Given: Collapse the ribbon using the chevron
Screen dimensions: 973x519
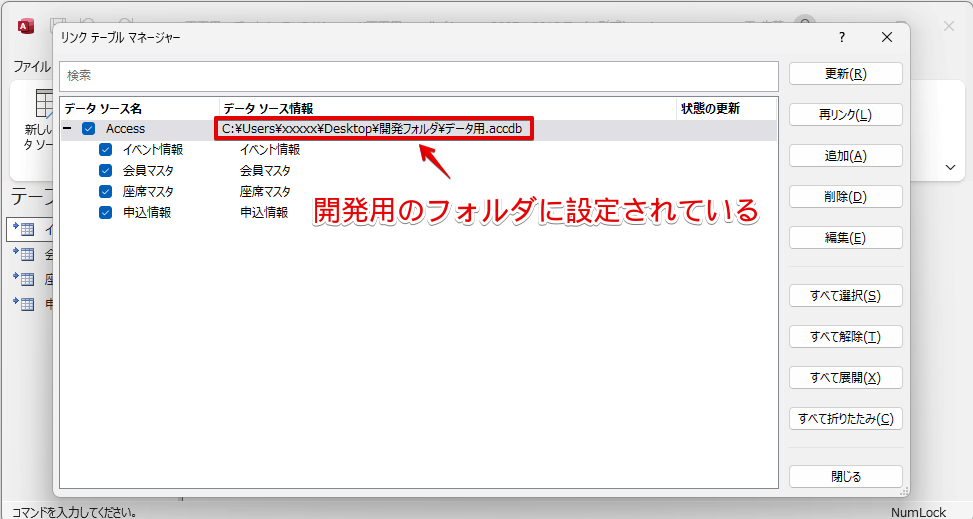Looking at the screenshot, I should pyautogui.click(x=949, y=167).
